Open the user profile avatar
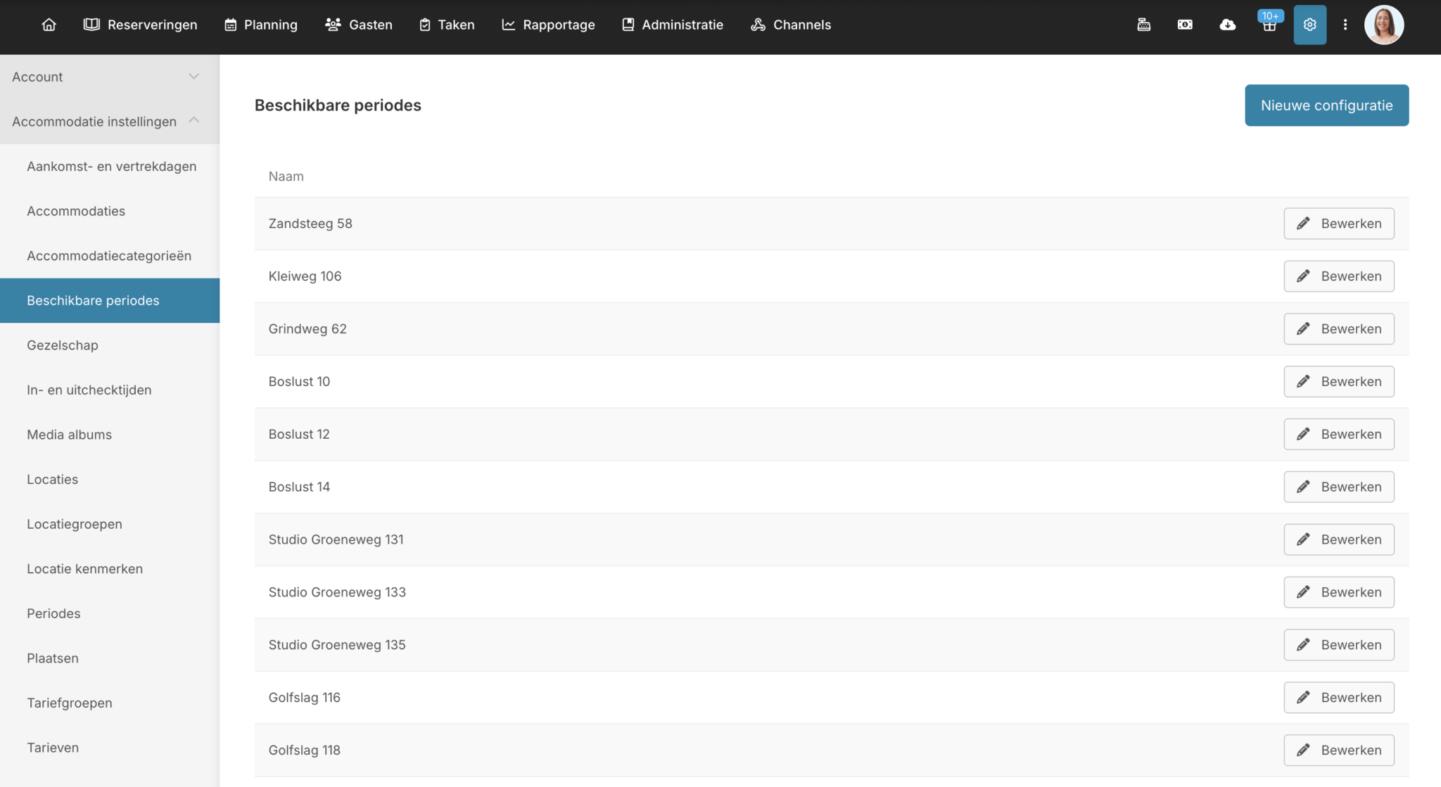This screenshot has width=1441, height=787. coord(1384,25)
